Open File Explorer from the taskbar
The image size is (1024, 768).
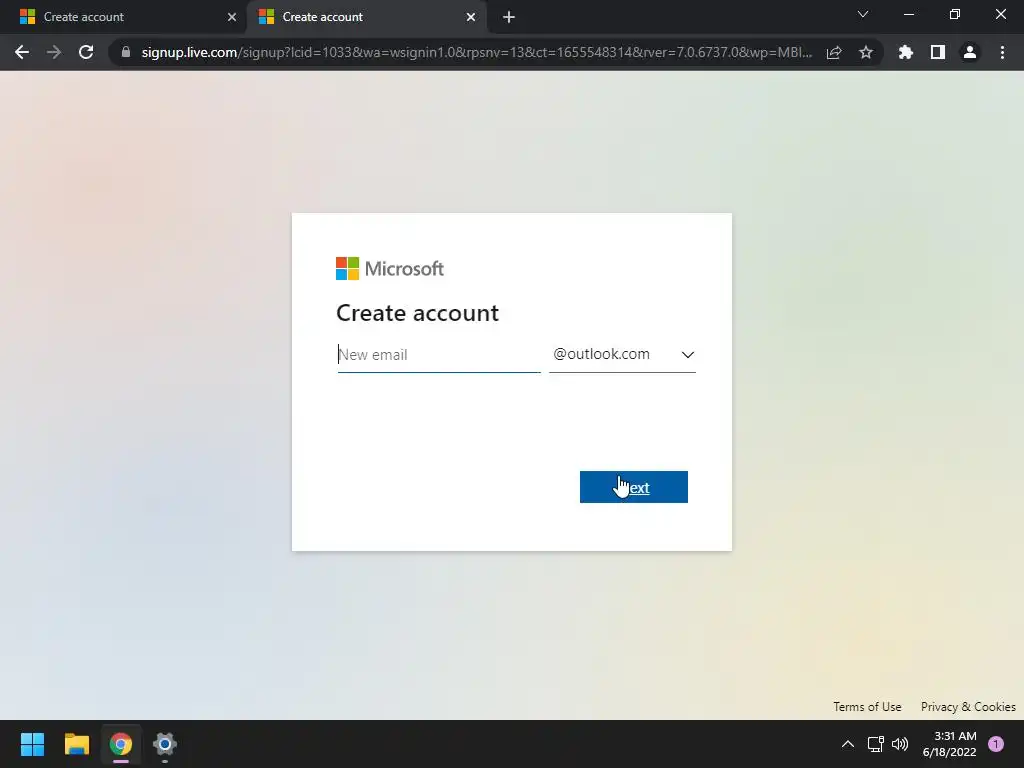[76, 744]
